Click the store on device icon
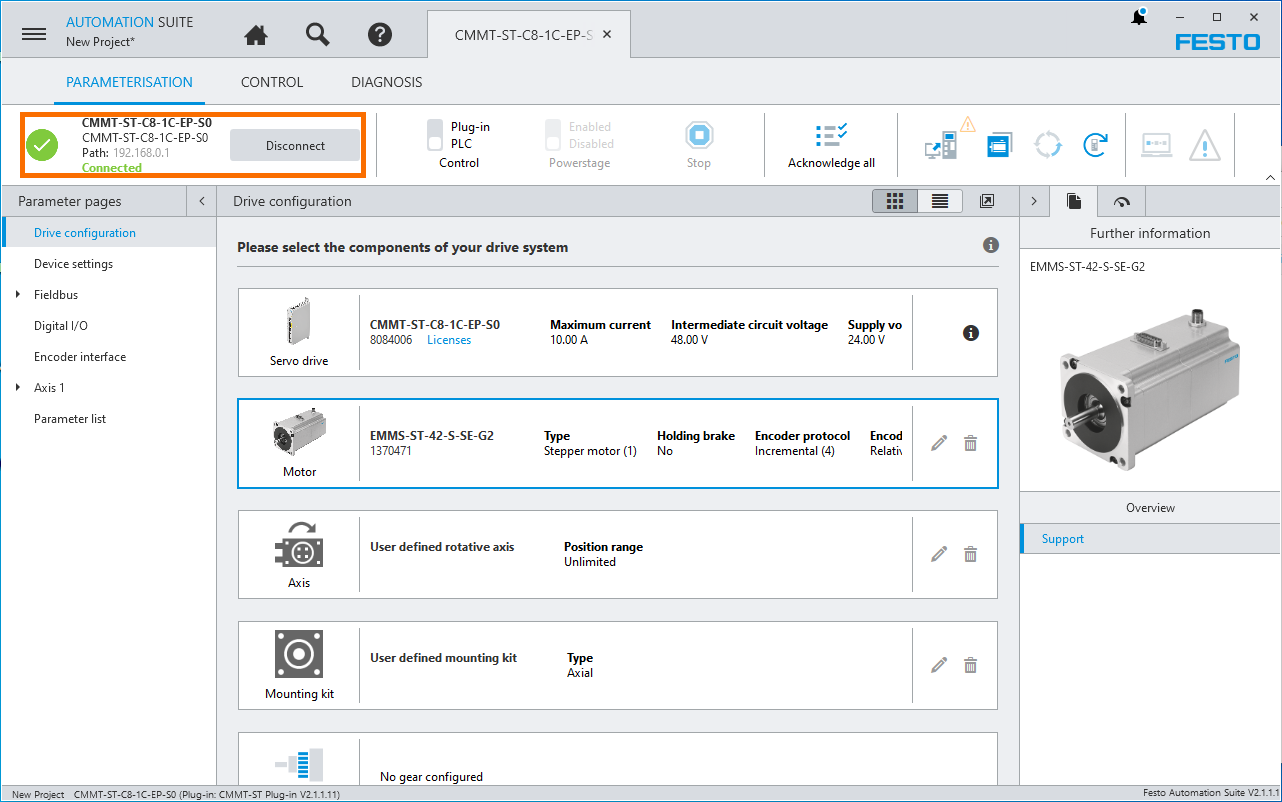The height and width of the screenshot is (802, 1282). (999, 145)
